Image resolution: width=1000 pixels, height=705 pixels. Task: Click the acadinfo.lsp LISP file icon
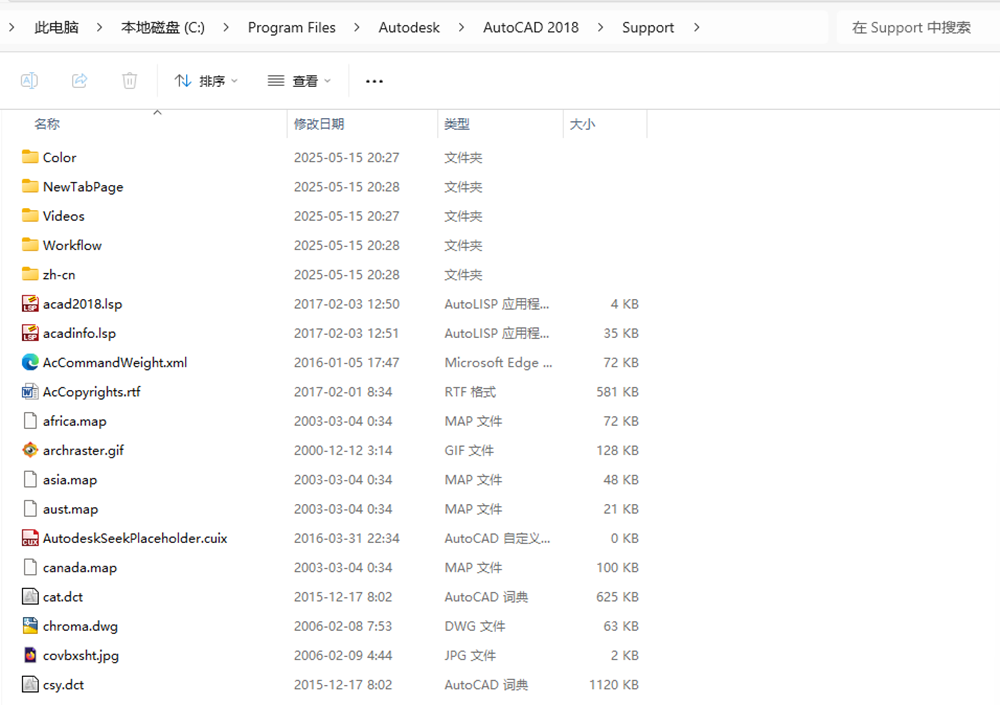click(30, 333)
